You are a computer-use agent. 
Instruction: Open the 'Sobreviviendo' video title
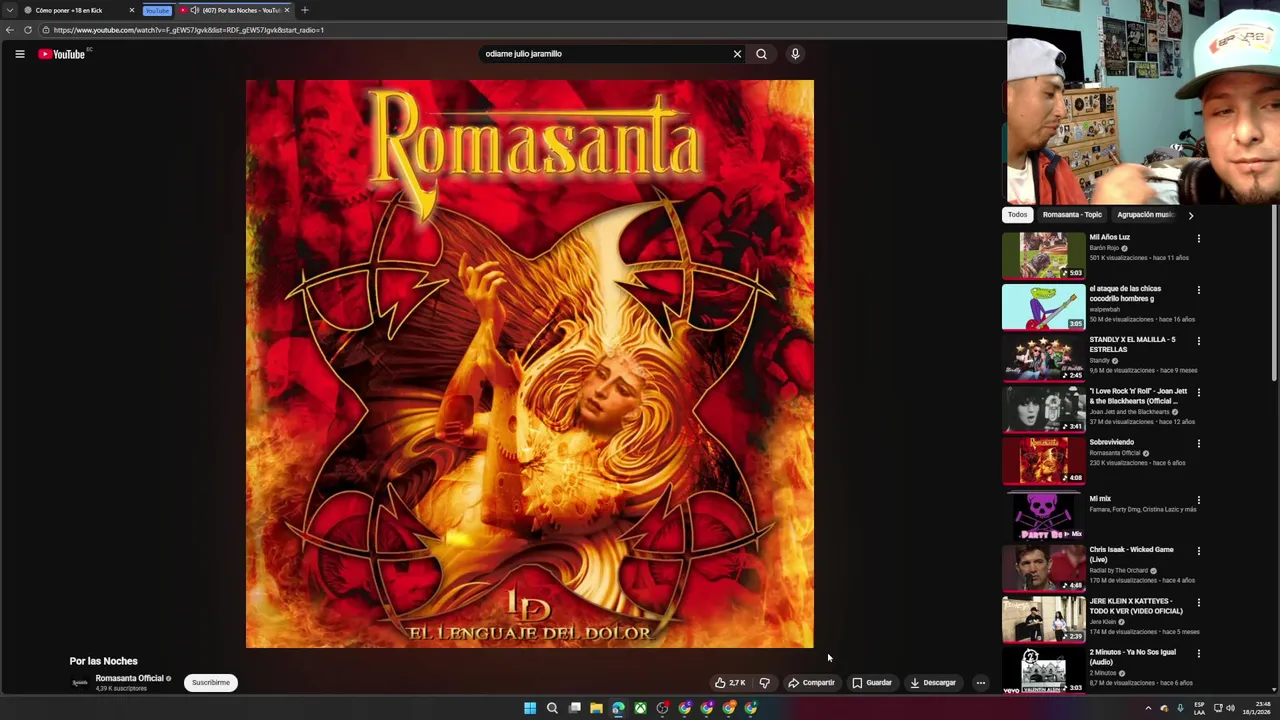click(x=1111, y=442)
